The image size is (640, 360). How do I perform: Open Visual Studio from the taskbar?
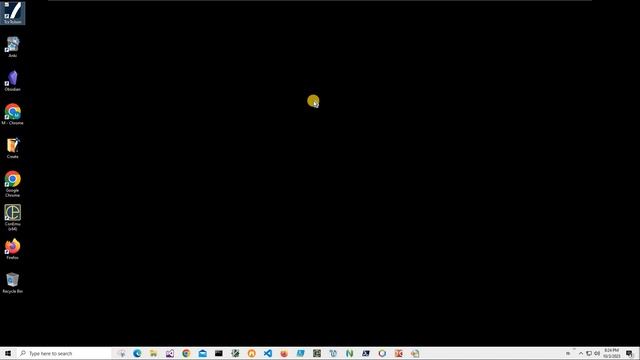coord(170,353)
